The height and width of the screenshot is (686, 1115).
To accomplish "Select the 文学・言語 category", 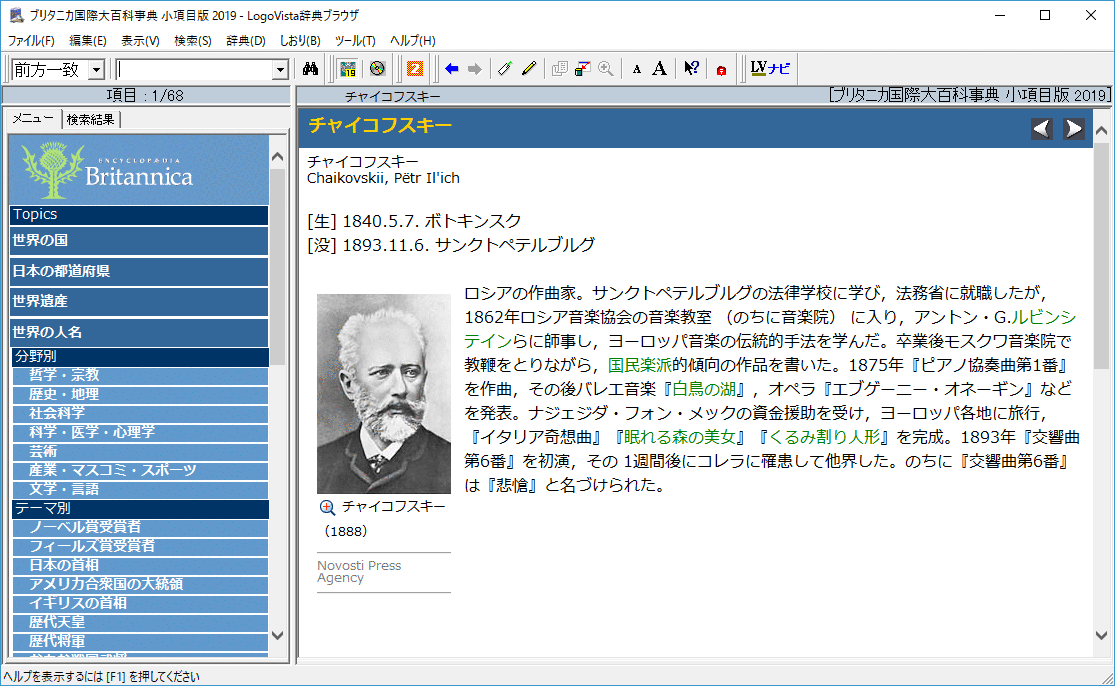I will (x=141, y=490).
